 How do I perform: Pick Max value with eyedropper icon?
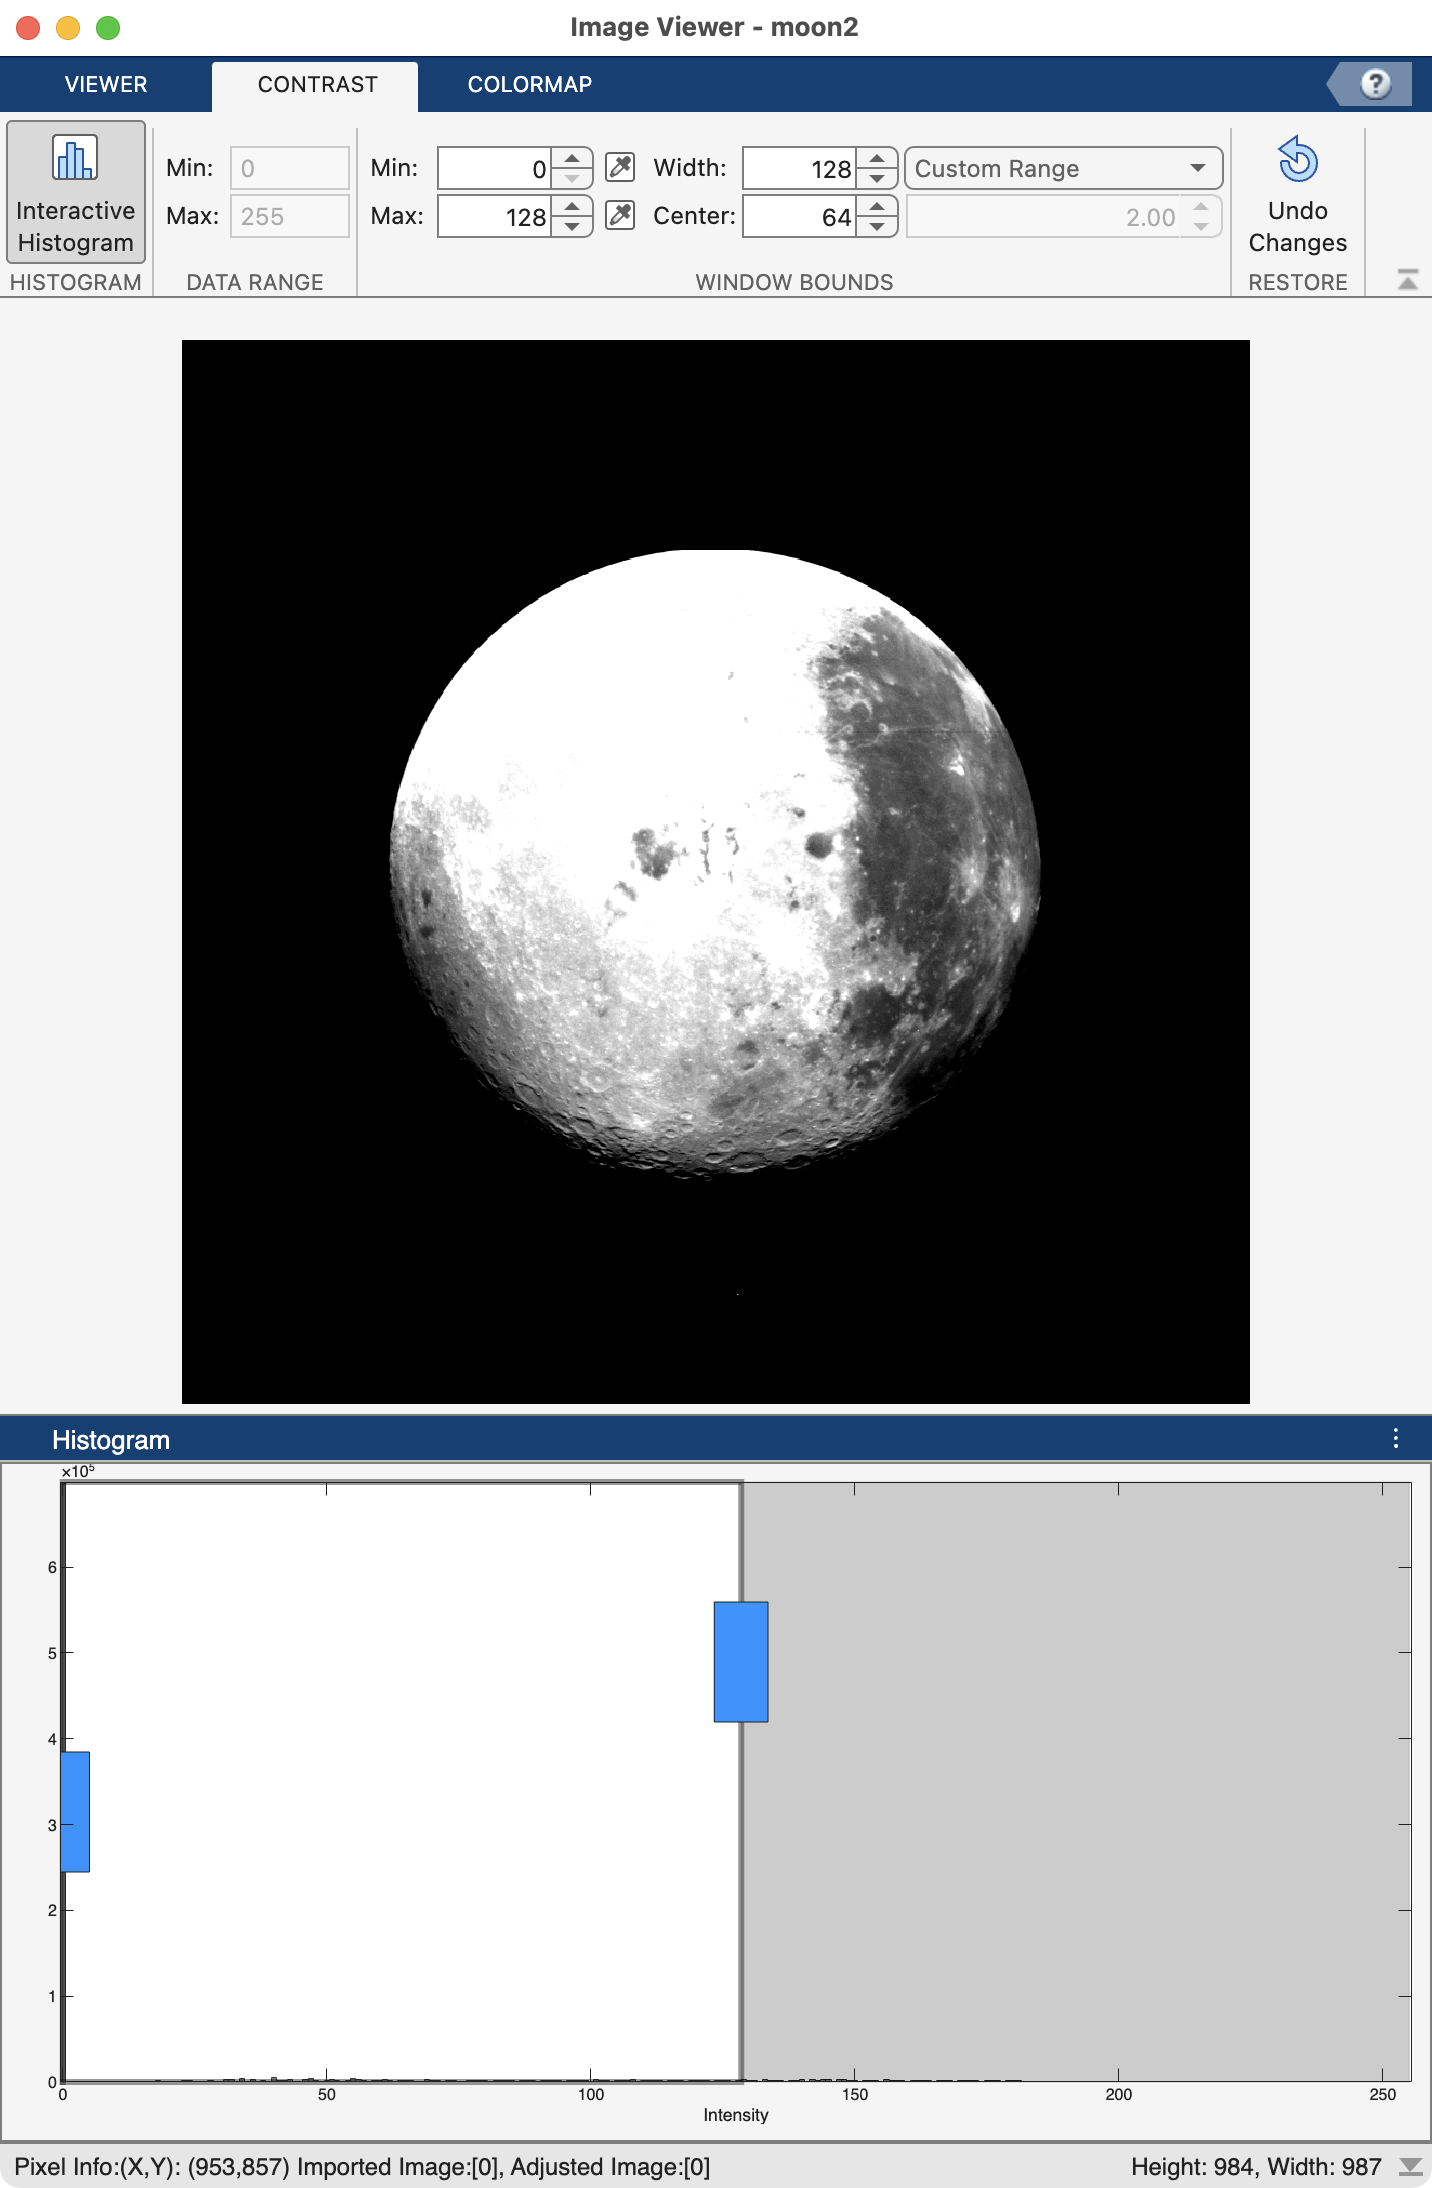(x=620, y=215)
